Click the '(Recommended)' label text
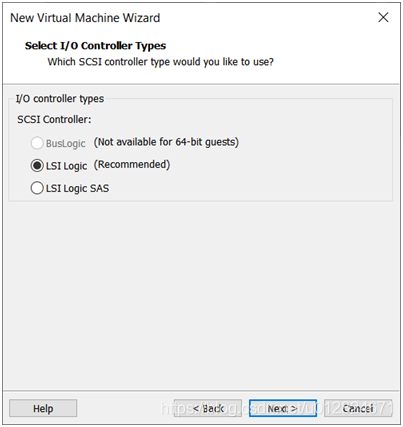 [132, 165]
